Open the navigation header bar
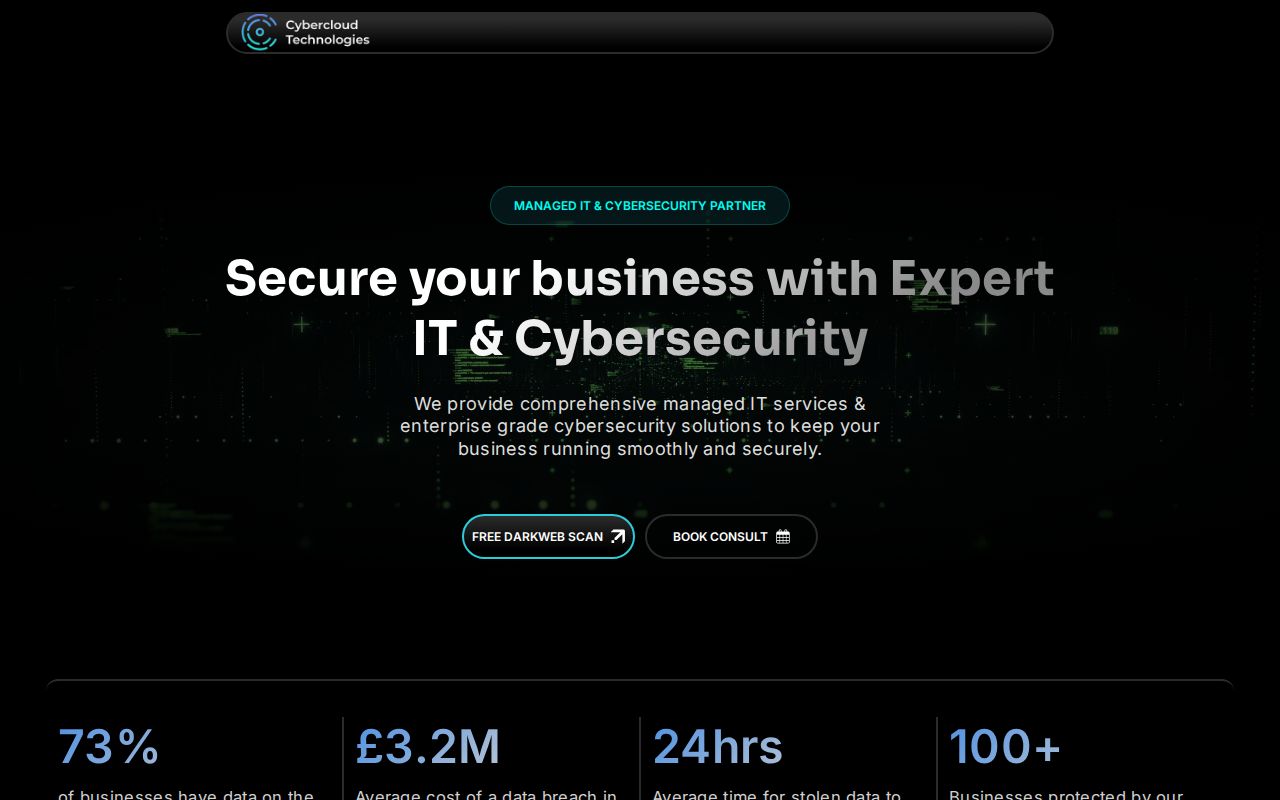This screenshot has height=800, width=1280. point(640,32)
